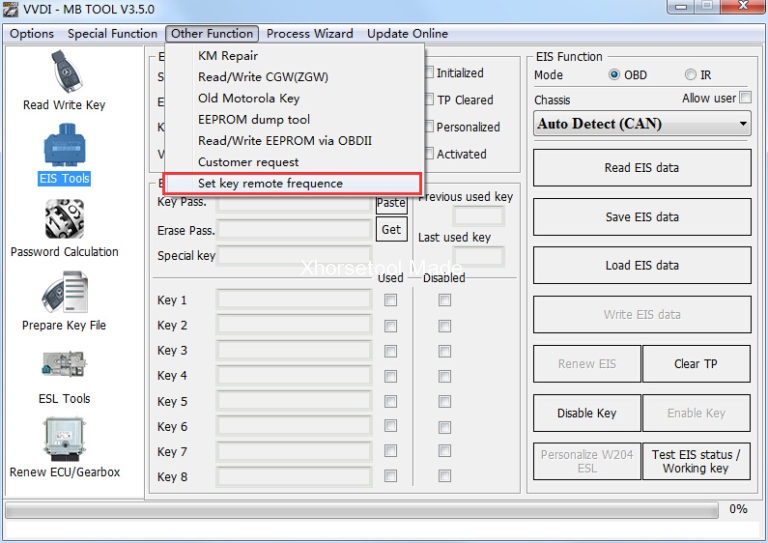Open the Prepare Key File tool

coord(64,301)
